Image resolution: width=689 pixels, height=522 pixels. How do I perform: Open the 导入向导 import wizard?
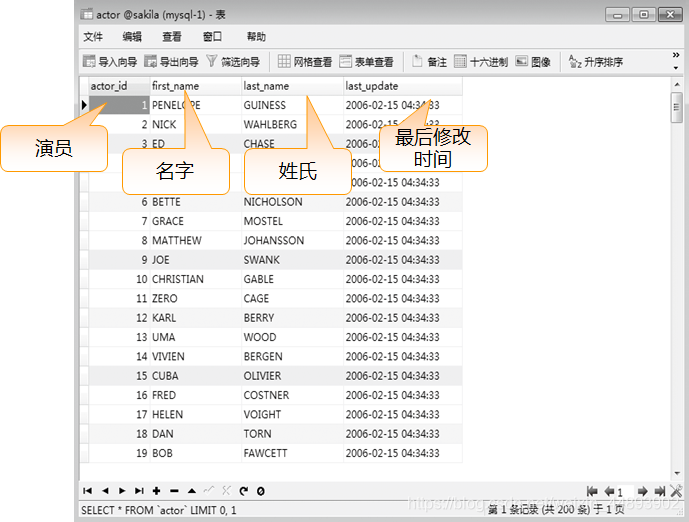click(x=110, y=62)
